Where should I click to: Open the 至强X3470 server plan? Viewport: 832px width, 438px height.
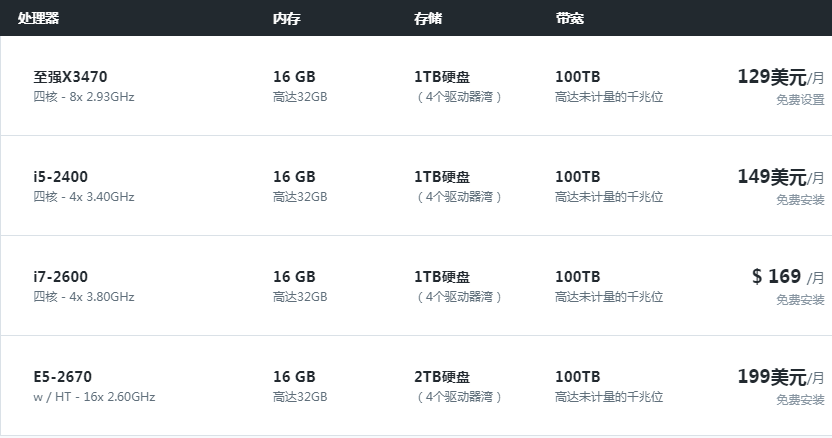pyautogui.click(x=70, y=77)
